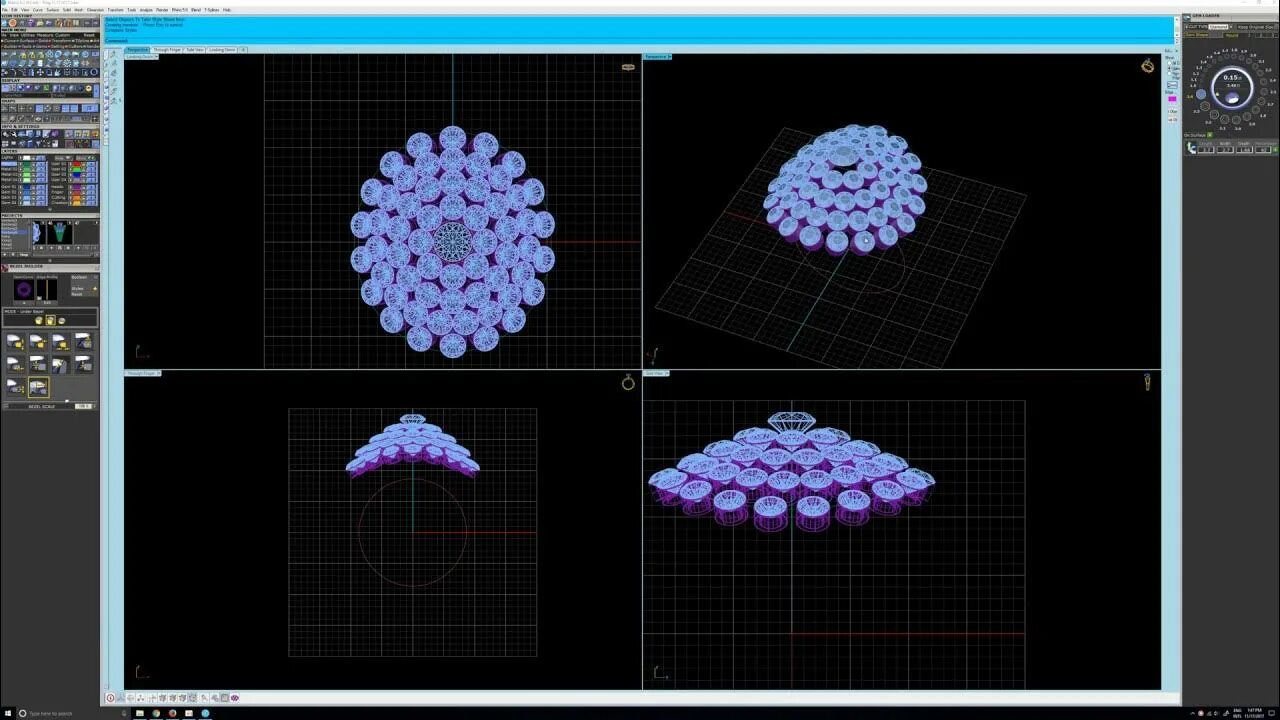This screenshot has width=1280, height=720.
Task: Click the ring icon in Looking Down viewport corner
Action: (628, 67)
